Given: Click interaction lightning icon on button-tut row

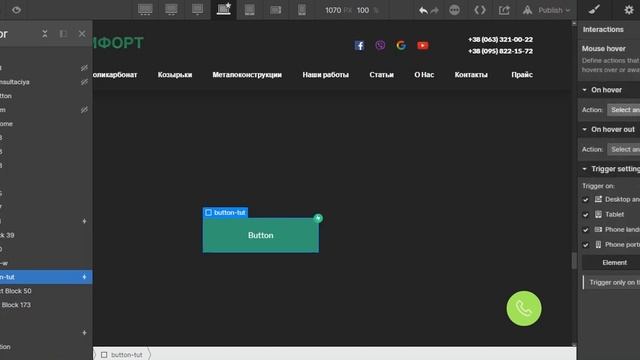Looking at the screenshot, I should (x=84, y=277).
